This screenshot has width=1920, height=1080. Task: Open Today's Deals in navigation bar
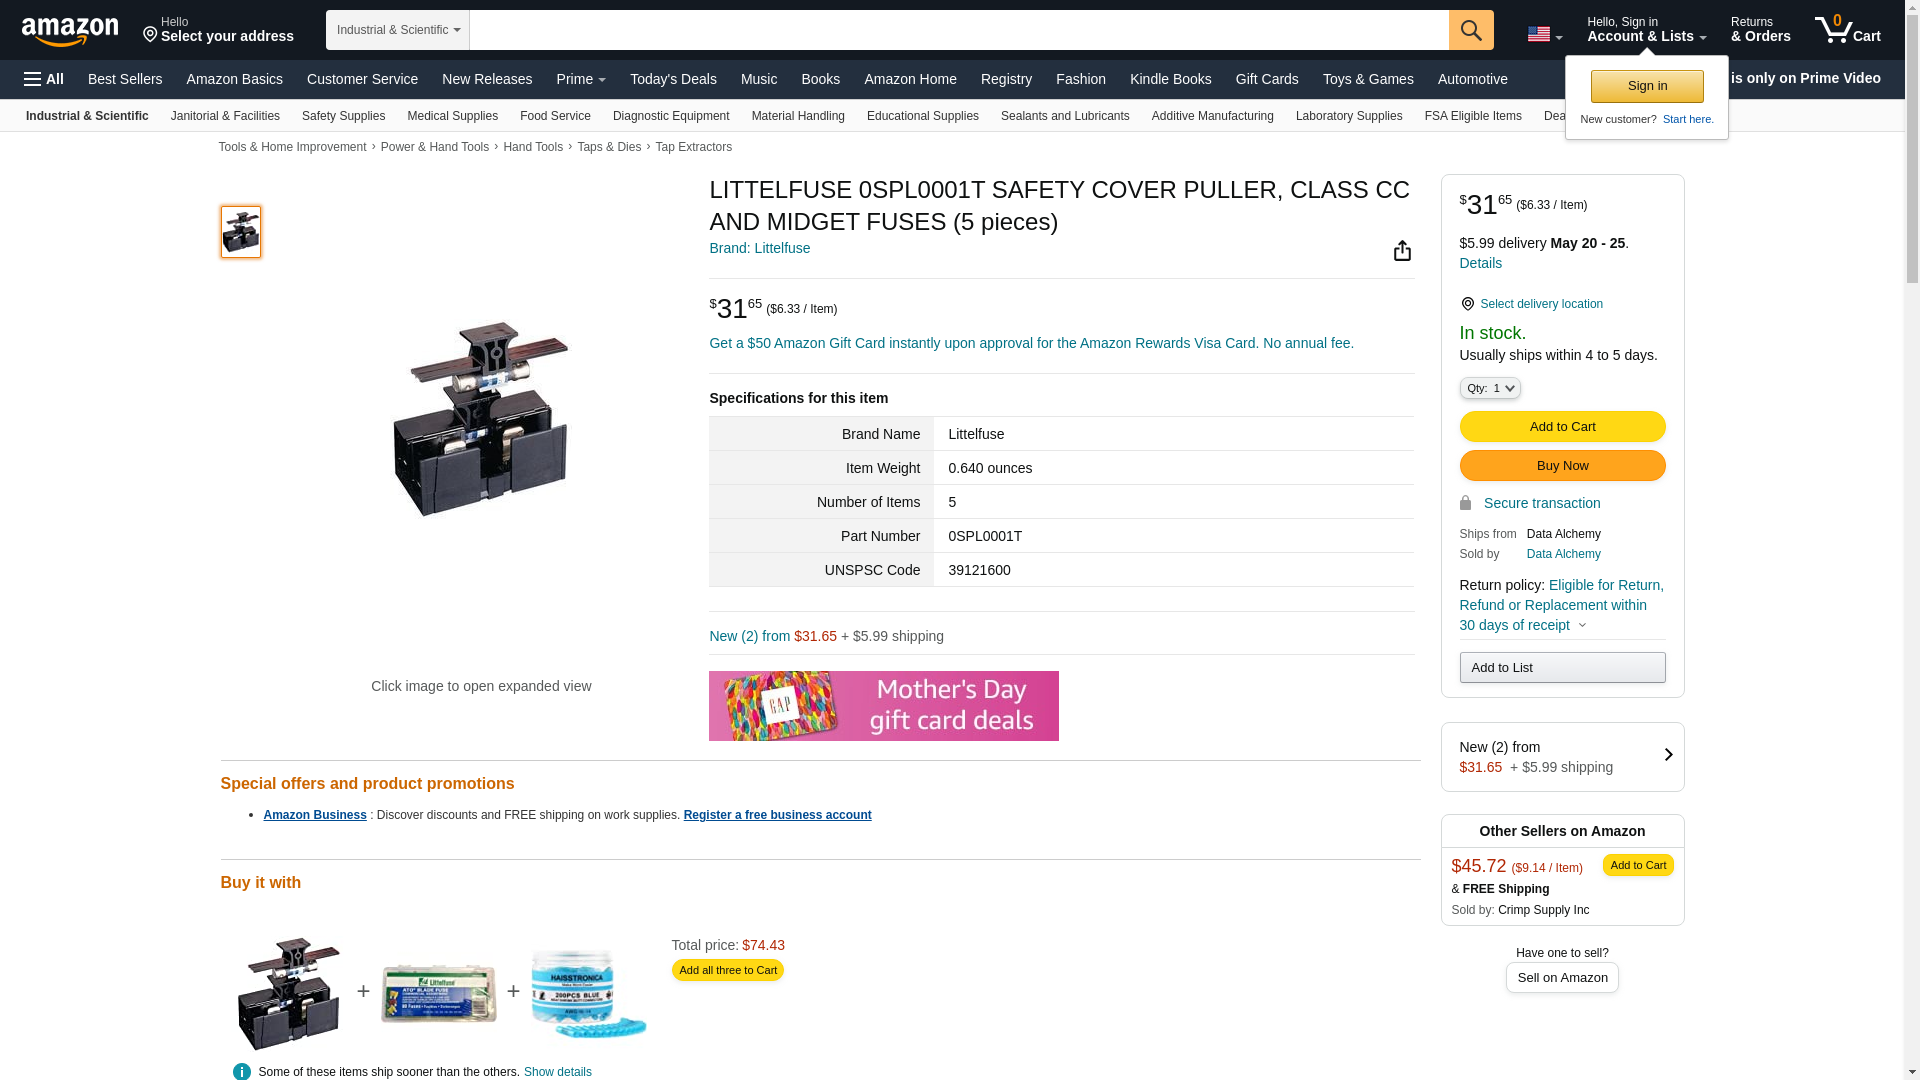(x=673, y=79)
